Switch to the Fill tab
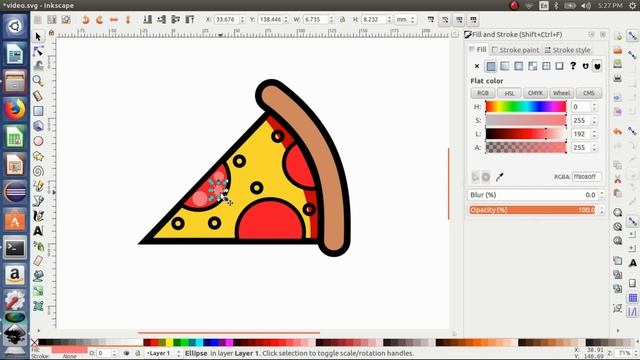The image size is (640, 360). (x=478, y=50)
